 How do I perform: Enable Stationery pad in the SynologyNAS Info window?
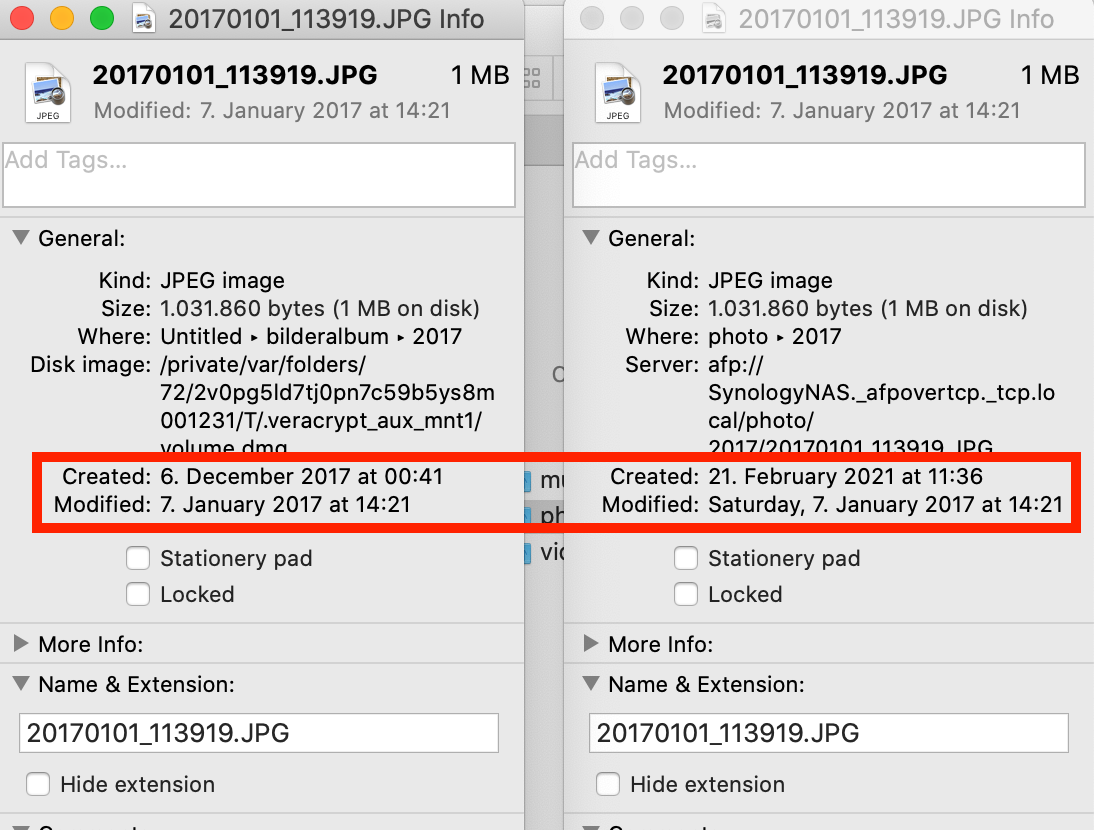[x=686, y=558]
